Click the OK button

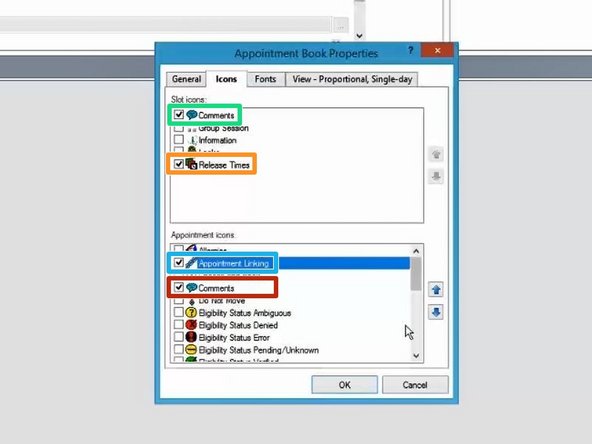click(344, 385)
